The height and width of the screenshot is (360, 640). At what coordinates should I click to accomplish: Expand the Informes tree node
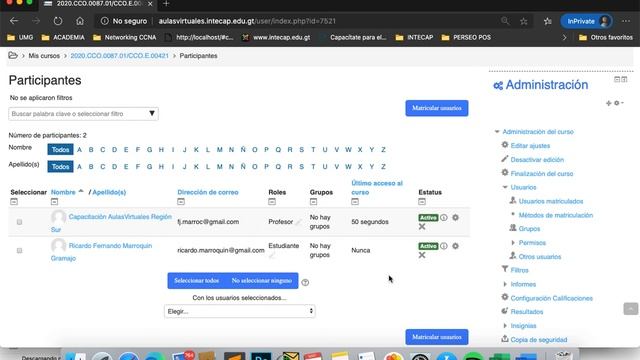coord(505,284)
